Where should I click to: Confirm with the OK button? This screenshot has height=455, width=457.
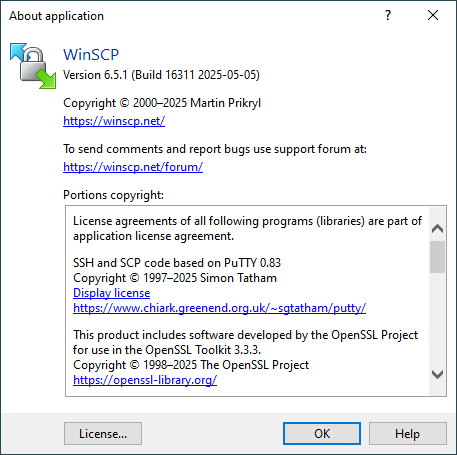tap(322, 434)
